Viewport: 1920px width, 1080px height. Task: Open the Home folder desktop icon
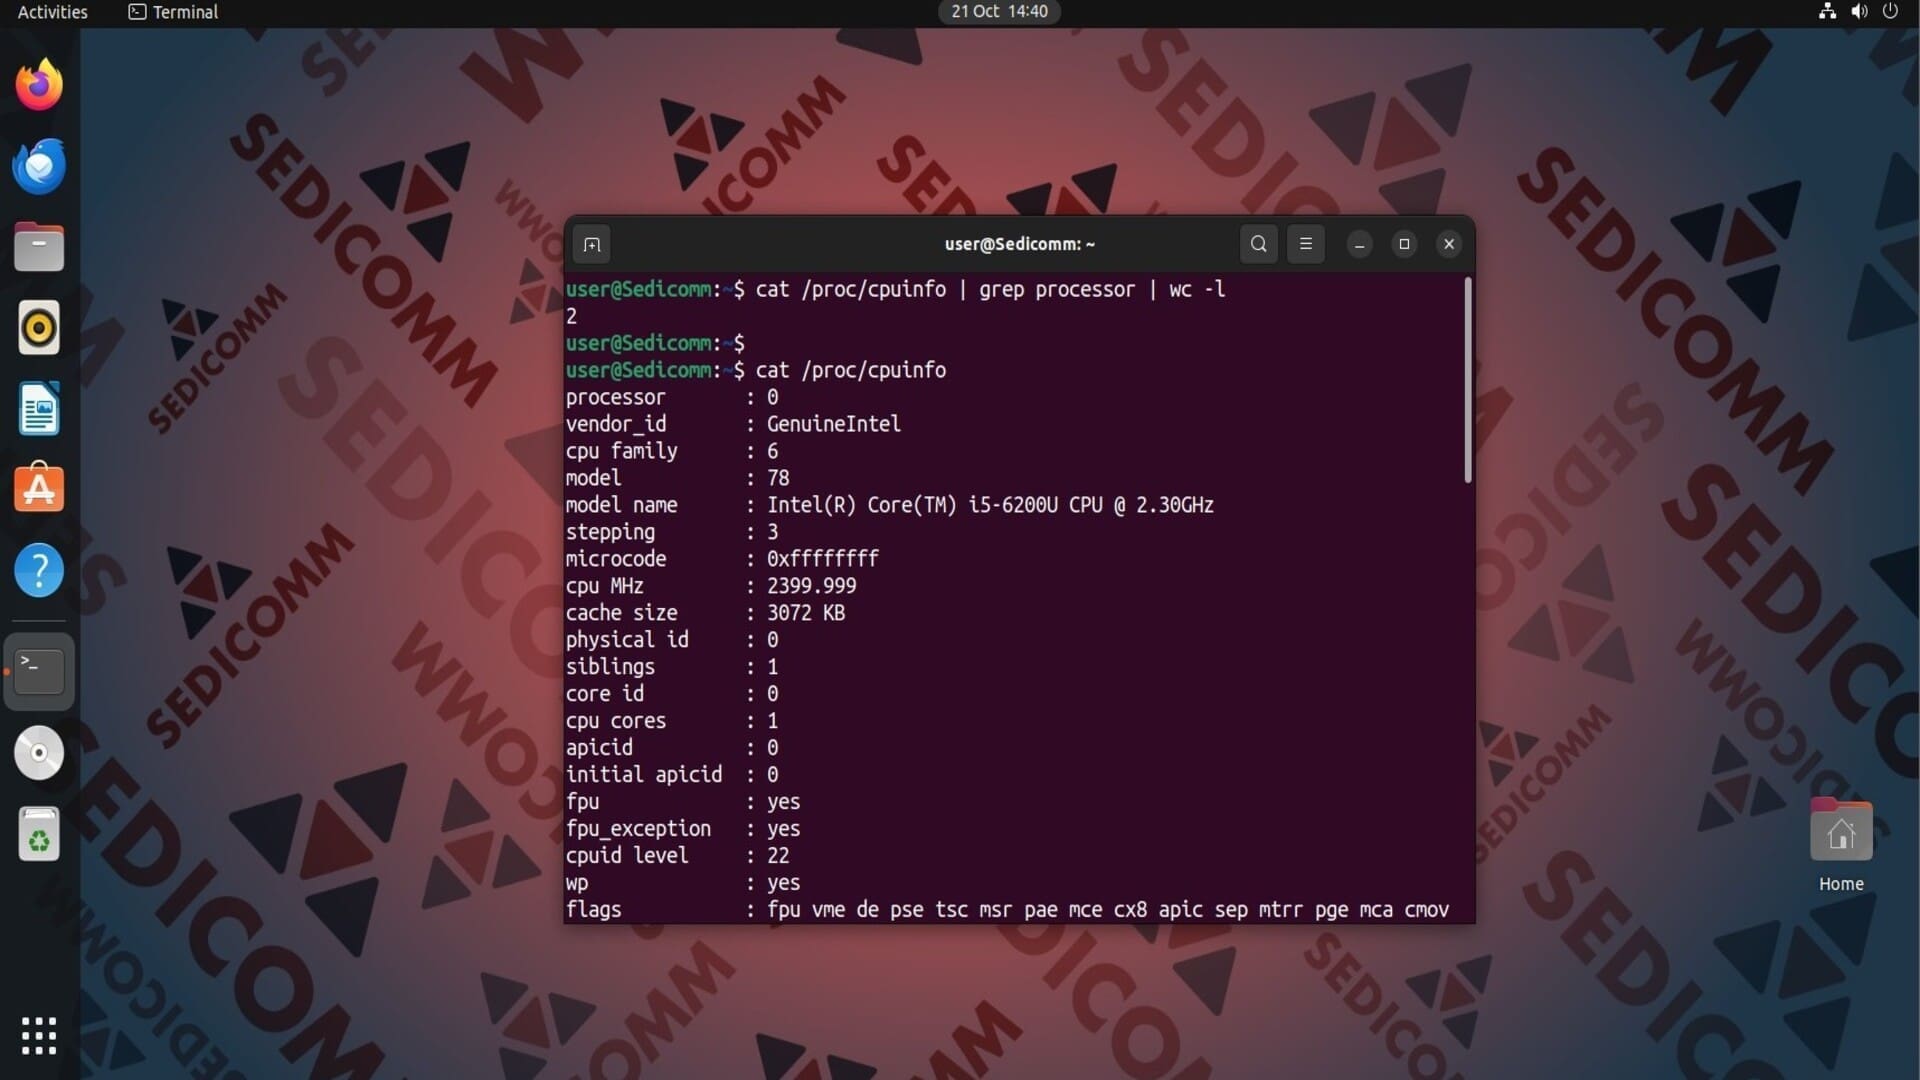pos(1841,845)
